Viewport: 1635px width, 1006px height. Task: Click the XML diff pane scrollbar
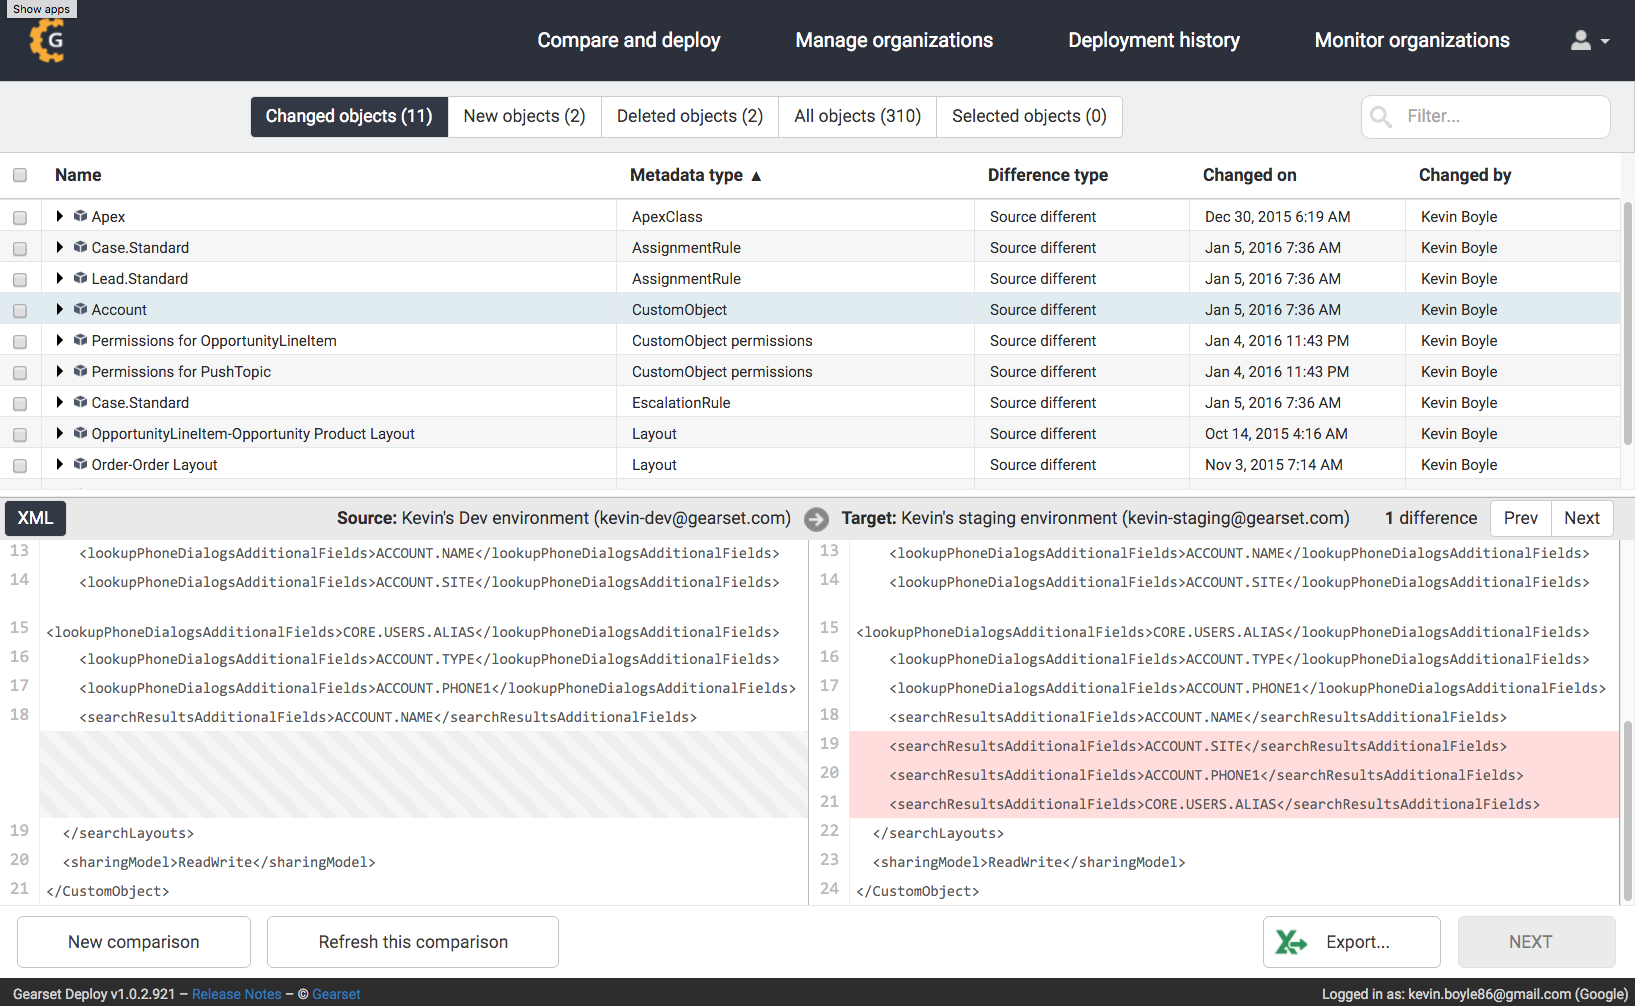pyautogui.click(x=1627, y=810)
